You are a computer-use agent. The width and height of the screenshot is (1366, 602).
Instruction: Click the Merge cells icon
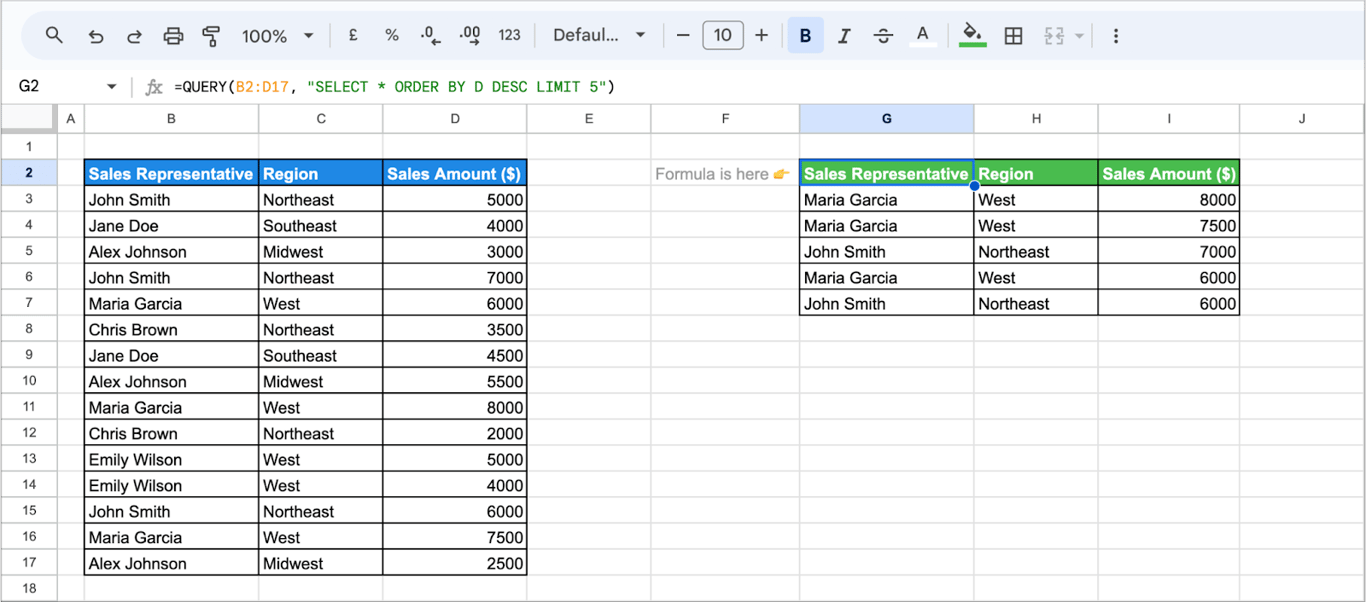(x=1054, y=36)
